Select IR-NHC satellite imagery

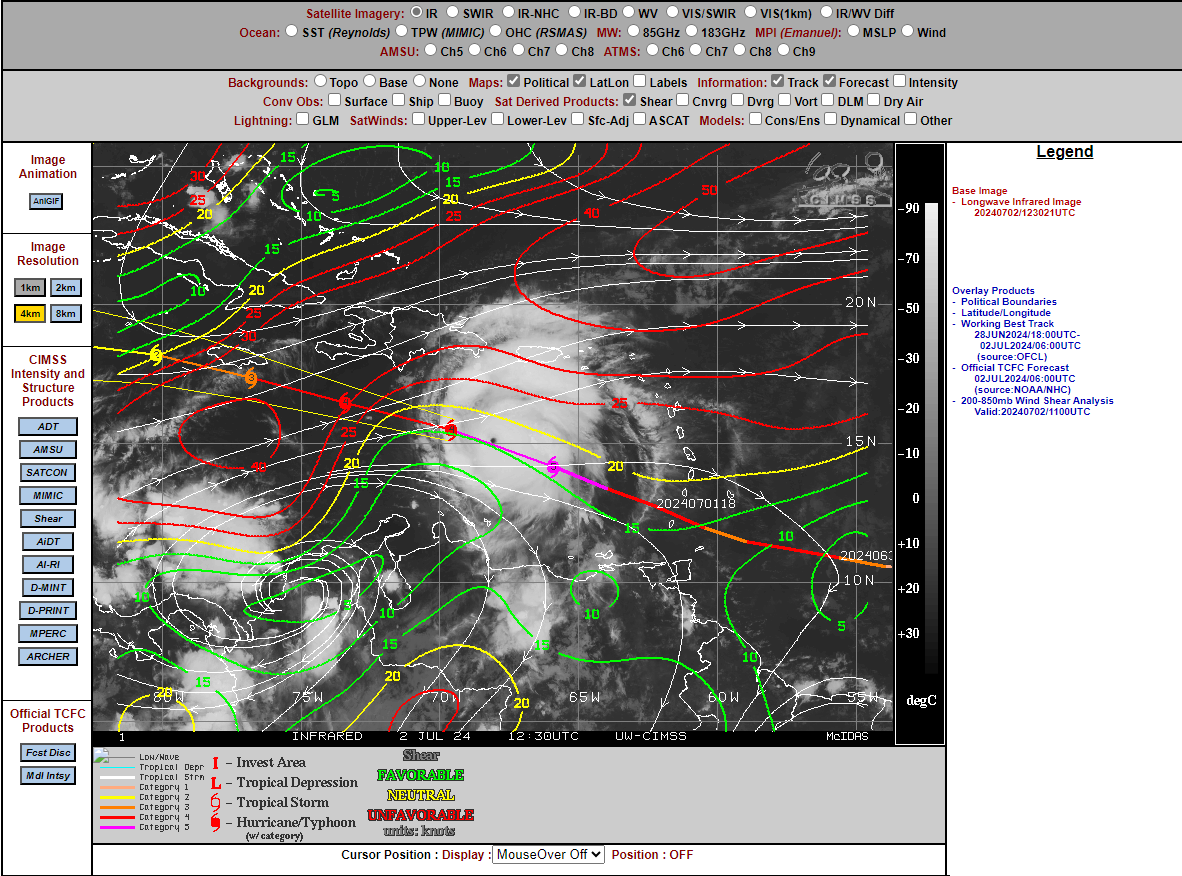tap(508, 12)
